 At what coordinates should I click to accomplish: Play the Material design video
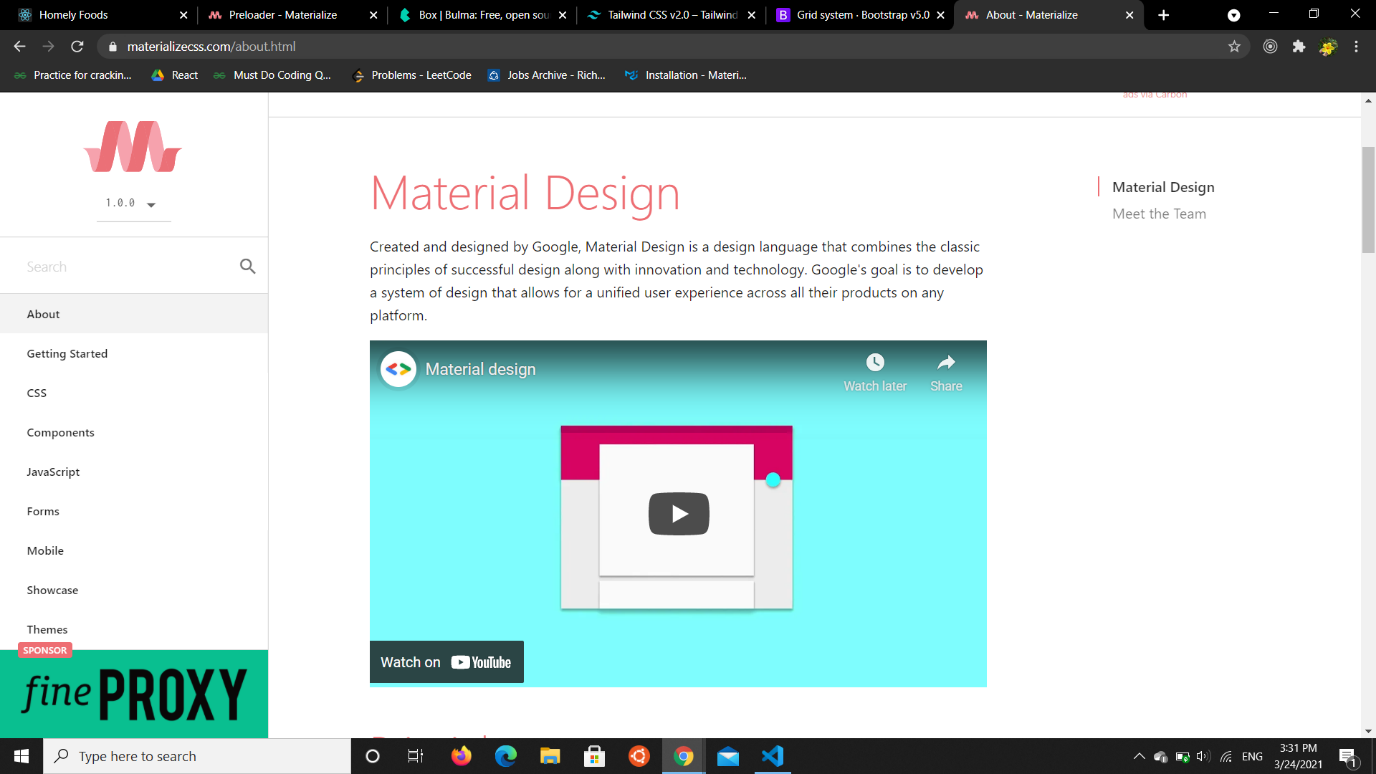click(678, 514)
